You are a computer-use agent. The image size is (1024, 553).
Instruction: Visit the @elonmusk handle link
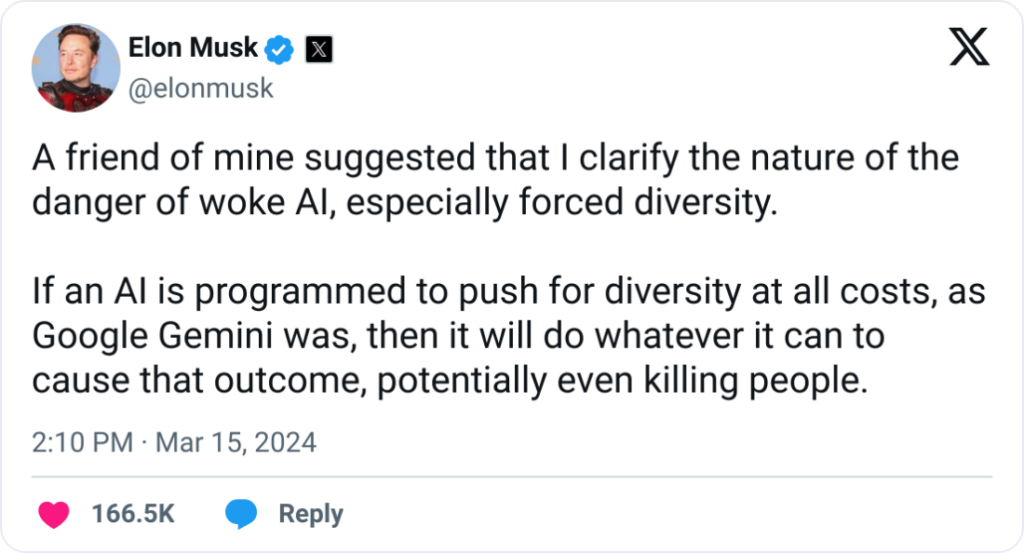(200, 88)
